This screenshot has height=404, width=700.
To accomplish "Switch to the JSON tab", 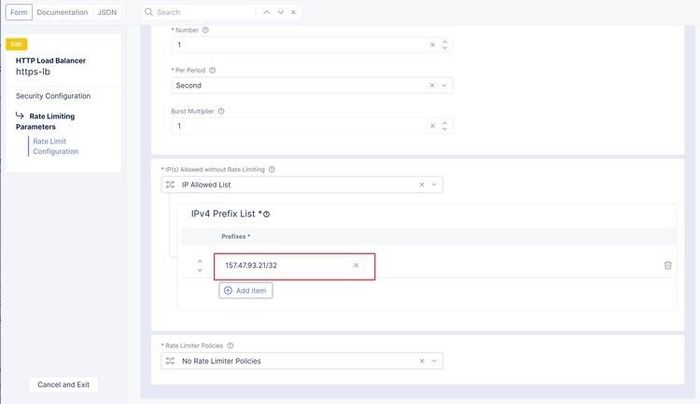I will (x=107, y=12).
